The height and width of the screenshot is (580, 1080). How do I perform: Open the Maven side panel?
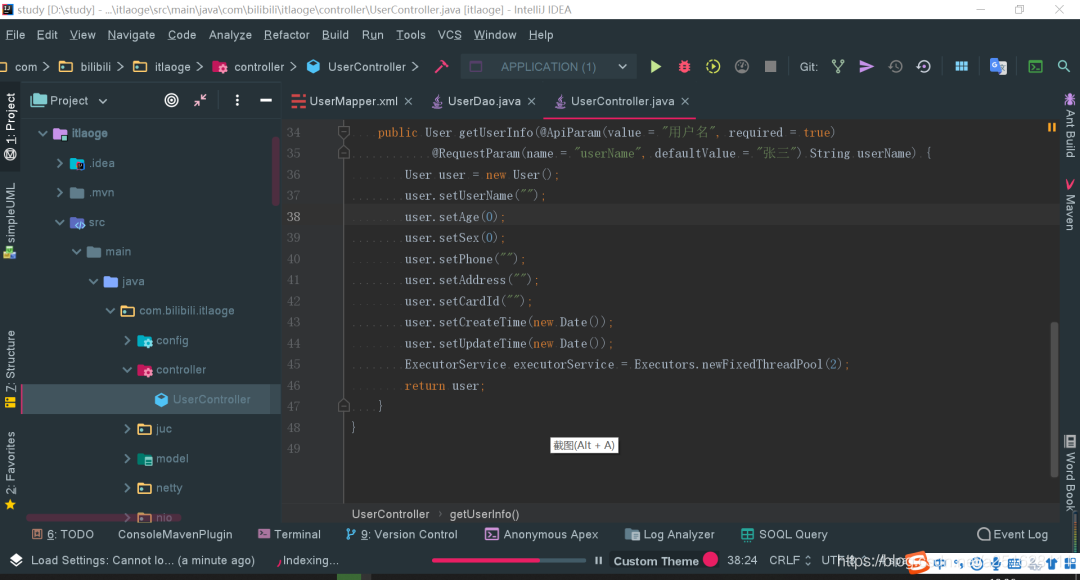[1070, 205]
